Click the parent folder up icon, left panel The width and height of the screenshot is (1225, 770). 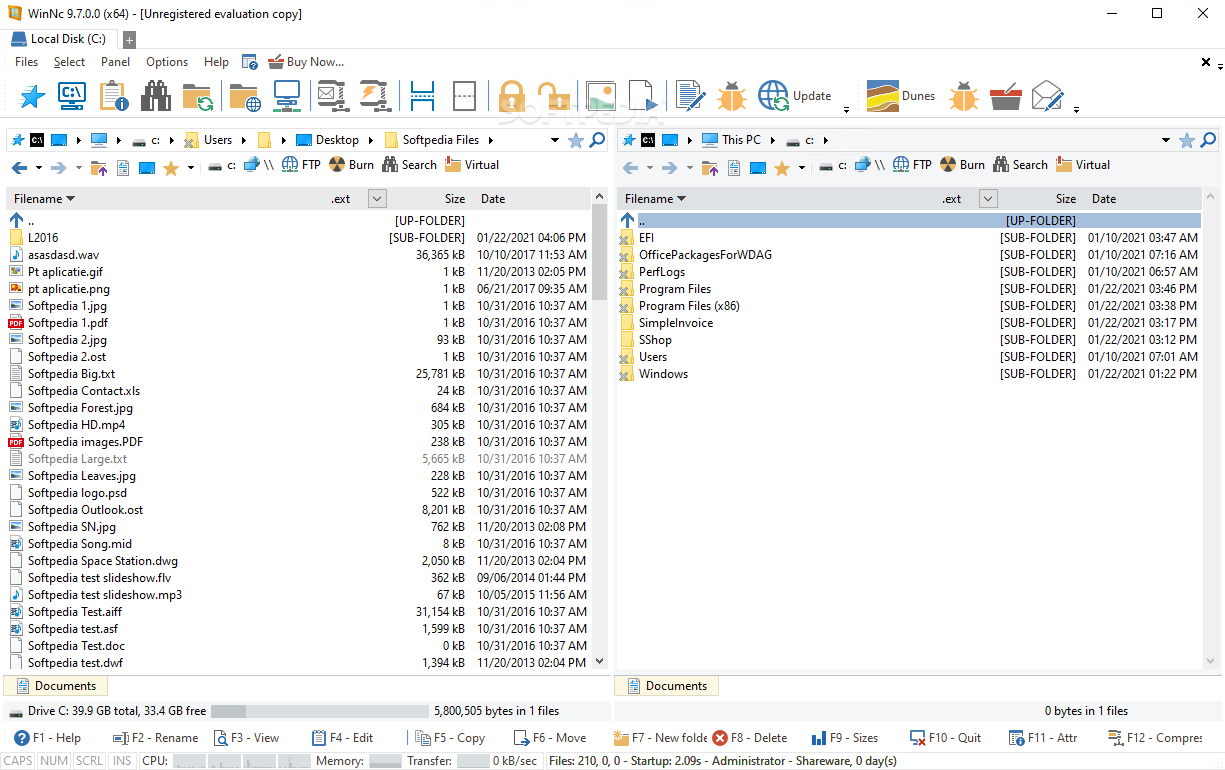pyautogui.click(x=98, y=168)
